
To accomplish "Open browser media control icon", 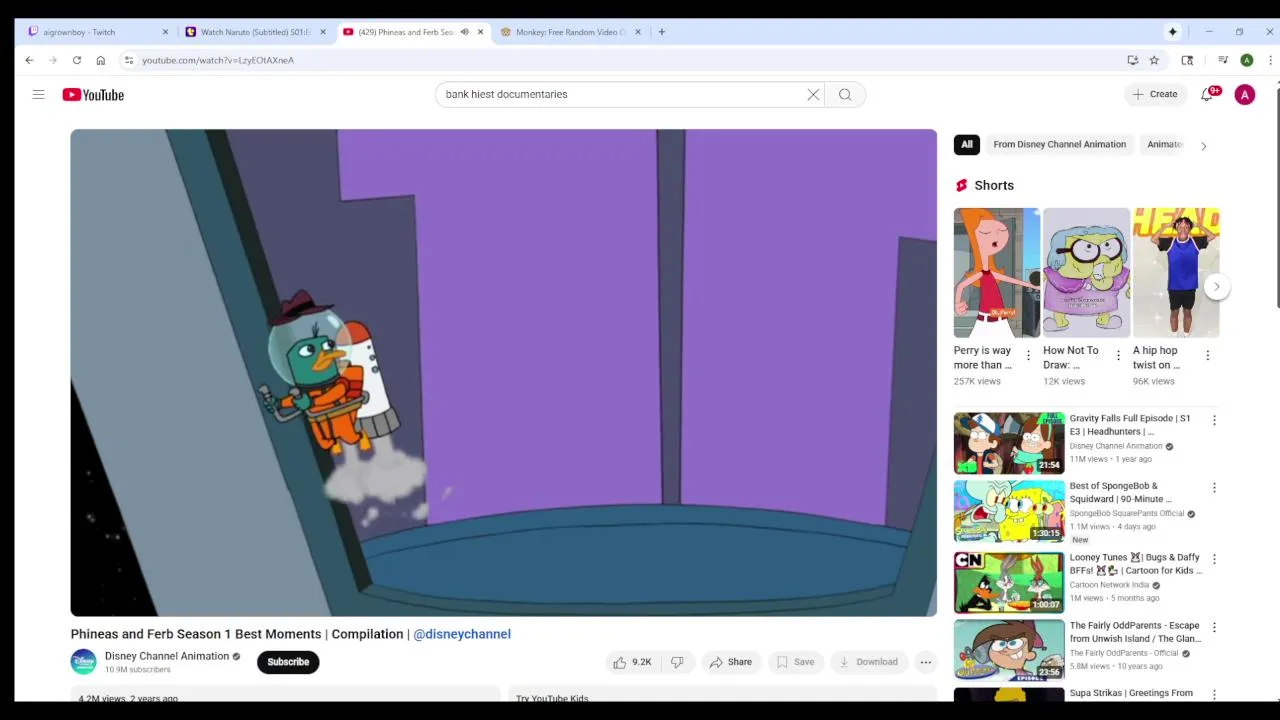I will 1223,60.
